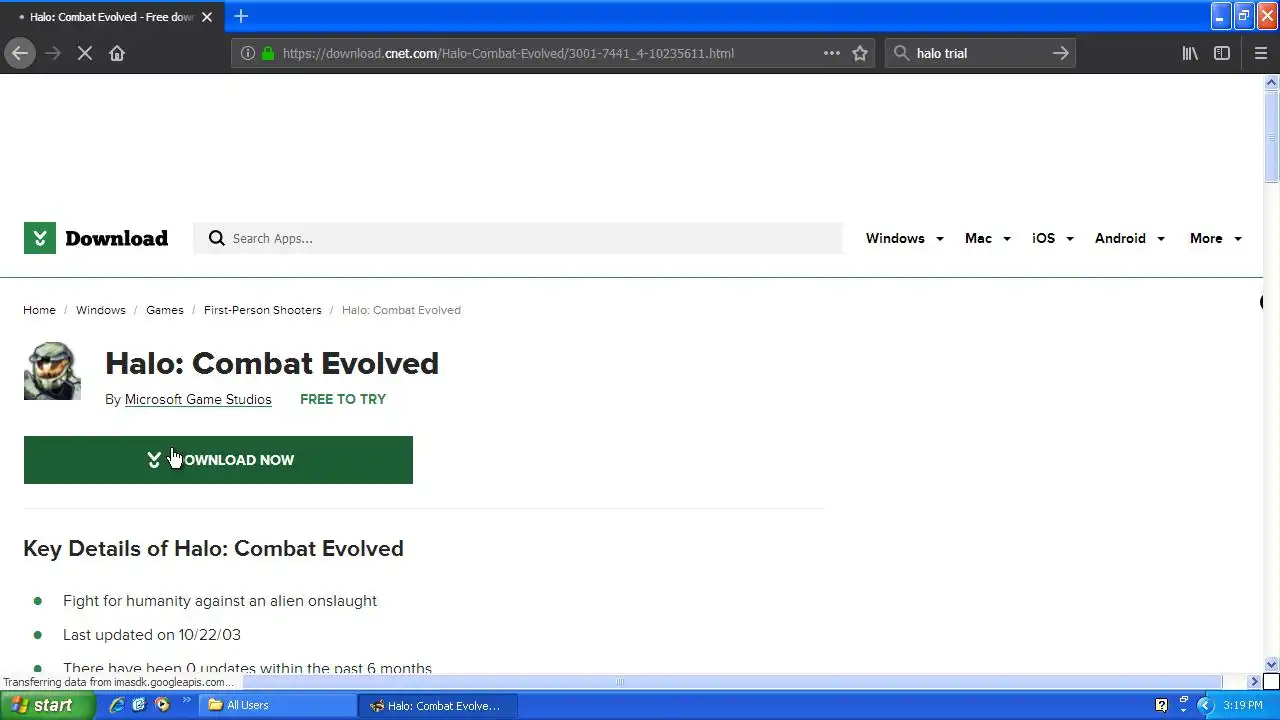Click the halo trial search box
Image resolution: width=1280 pixels, height=720 pixels.
click(x=980, y=53)
